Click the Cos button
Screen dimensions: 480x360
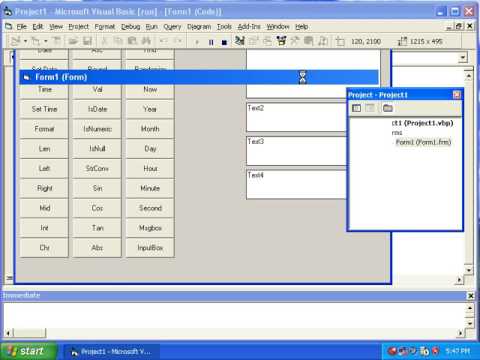(97, 208)
